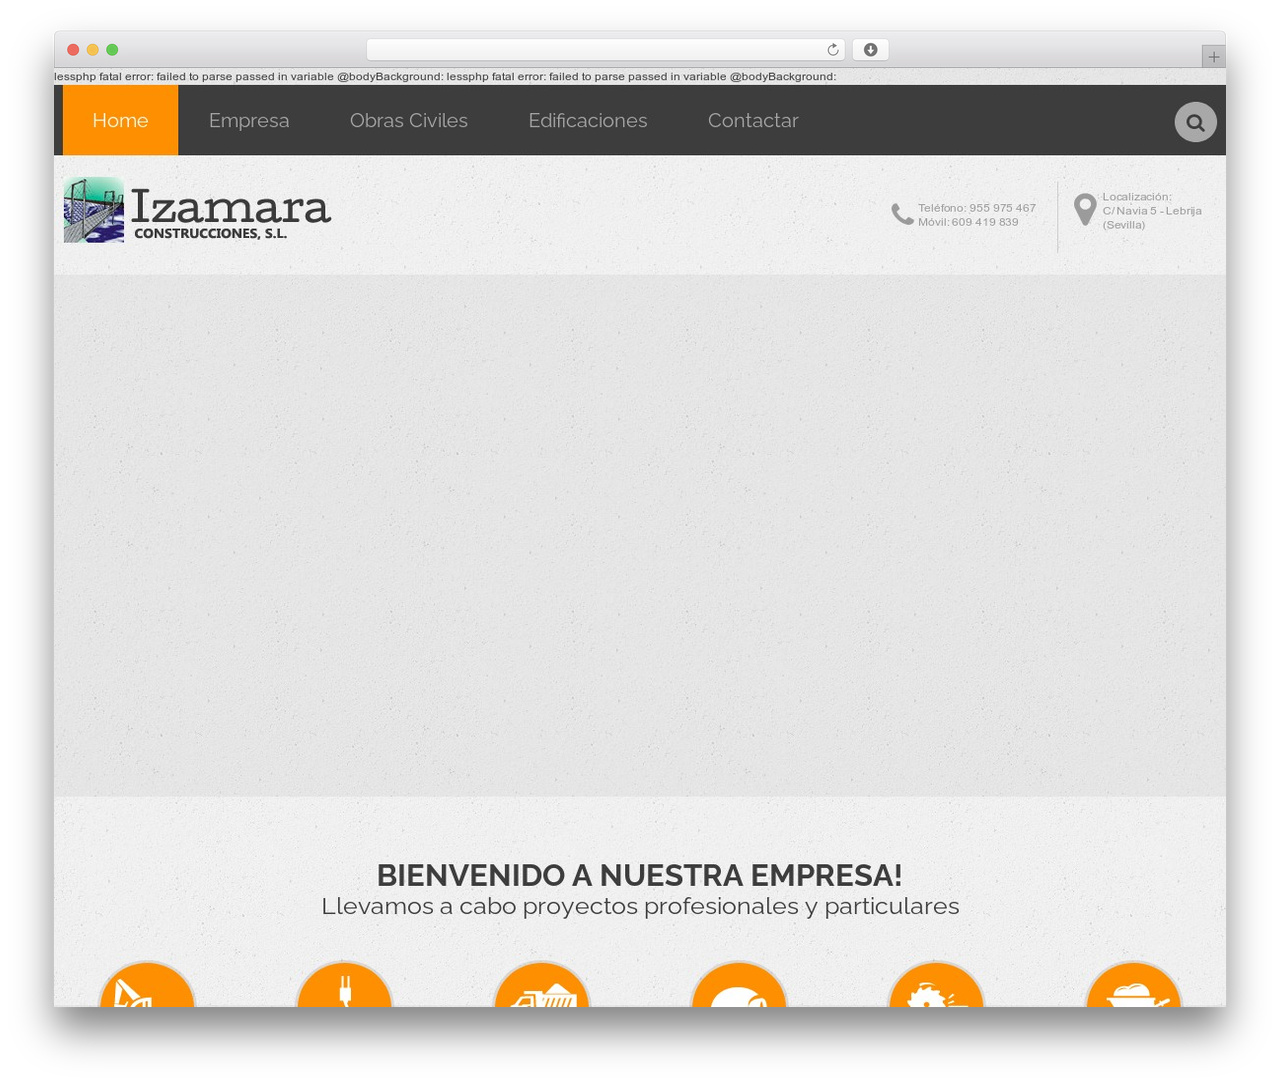The height and width of the screenshot is (1084, 1280).
Task: Open the Edificaciones menu item
Action: point(588,120)
